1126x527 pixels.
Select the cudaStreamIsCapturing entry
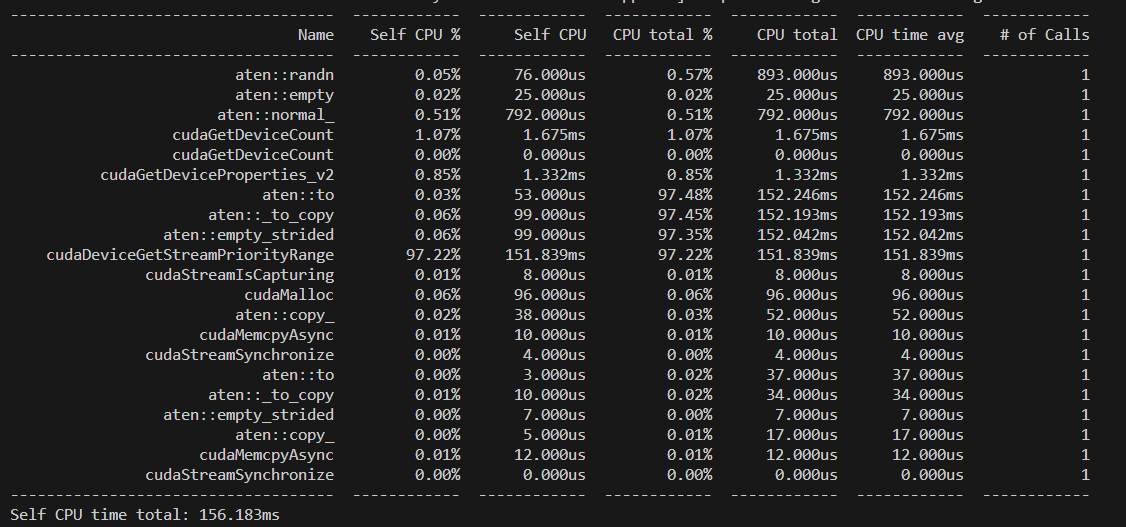tap(239, 274)
